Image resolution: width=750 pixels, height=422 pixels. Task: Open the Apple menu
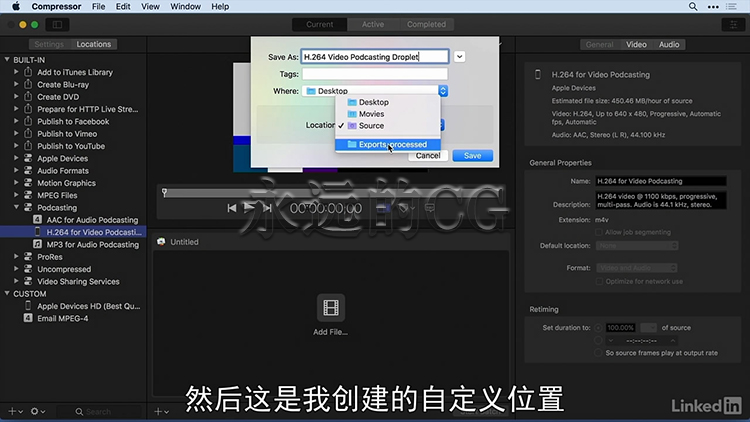(16, 7)
